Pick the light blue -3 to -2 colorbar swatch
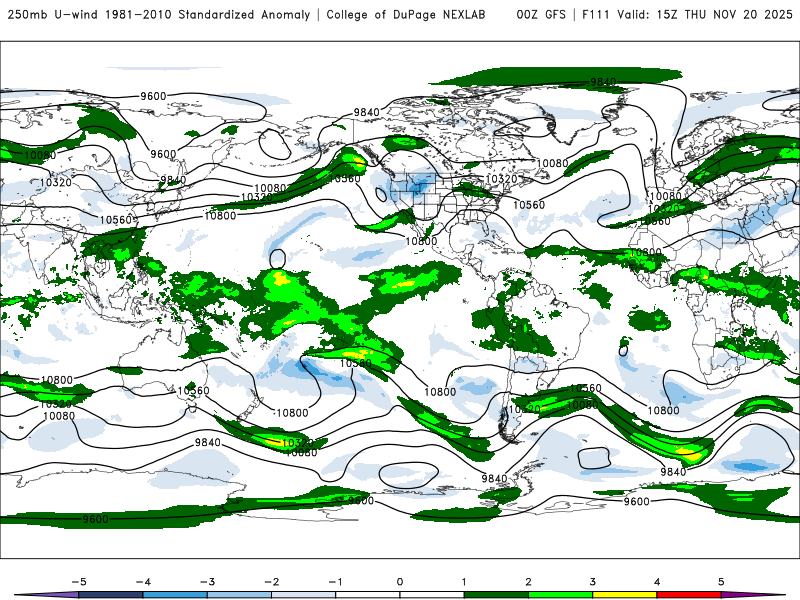This screenshot has height=600, width=800. click(239, 595)
